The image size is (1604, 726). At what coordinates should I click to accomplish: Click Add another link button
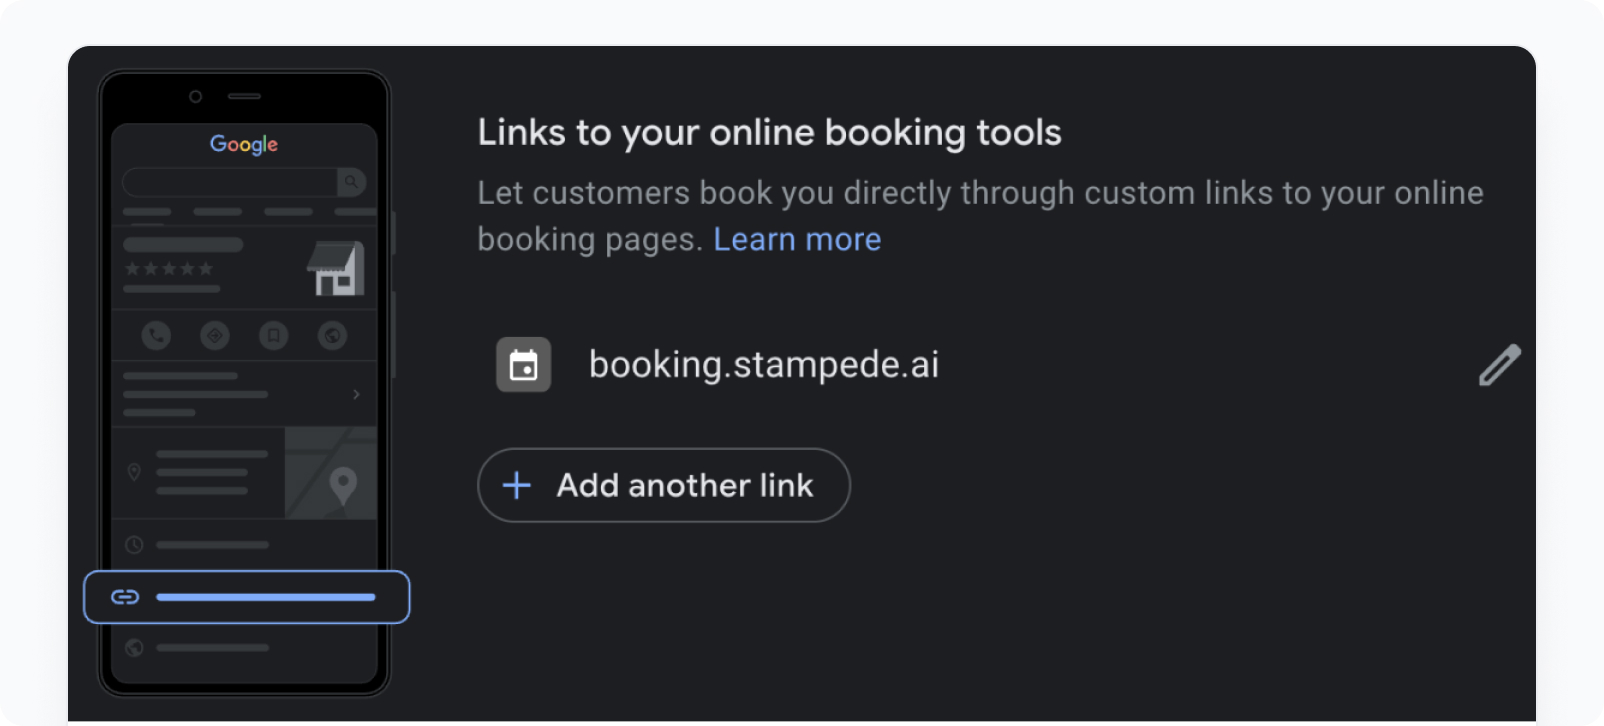click(x=664, y=485)
